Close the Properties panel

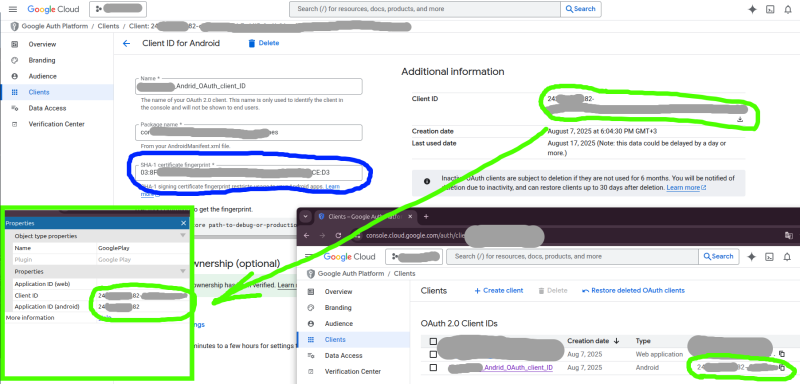pyautogui.click(x=184, y=223)
